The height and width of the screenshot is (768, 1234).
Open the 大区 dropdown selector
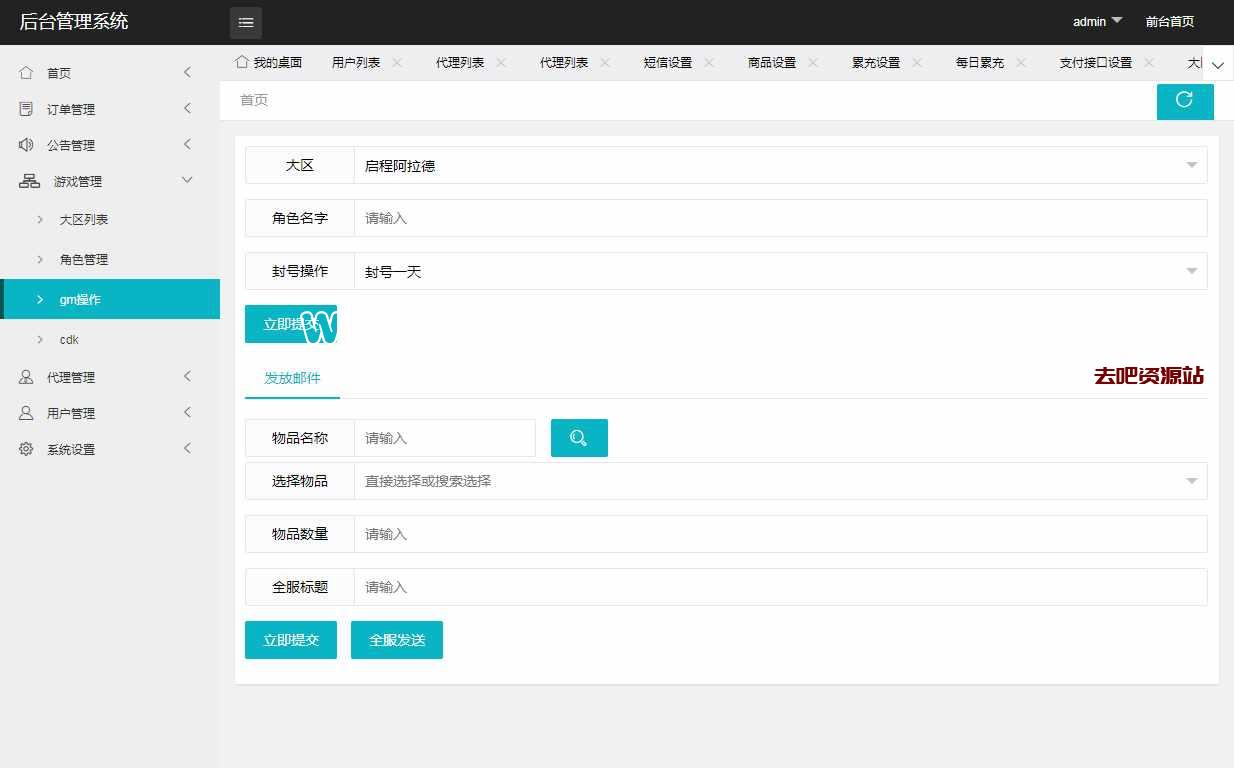780,166
